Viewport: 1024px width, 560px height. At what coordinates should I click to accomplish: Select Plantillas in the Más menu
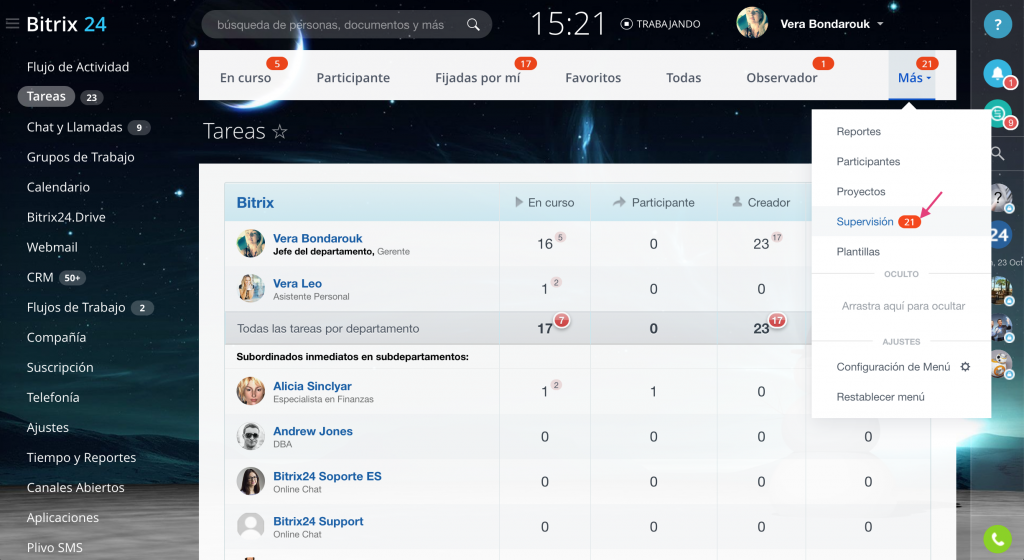tap(858, 251)
